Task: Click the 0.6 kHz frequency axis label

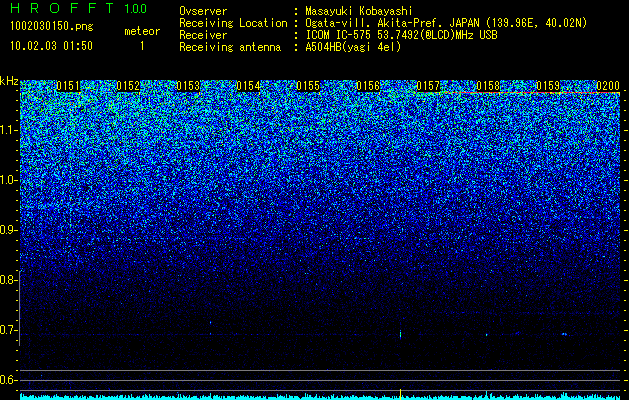Action: [9, 380]
